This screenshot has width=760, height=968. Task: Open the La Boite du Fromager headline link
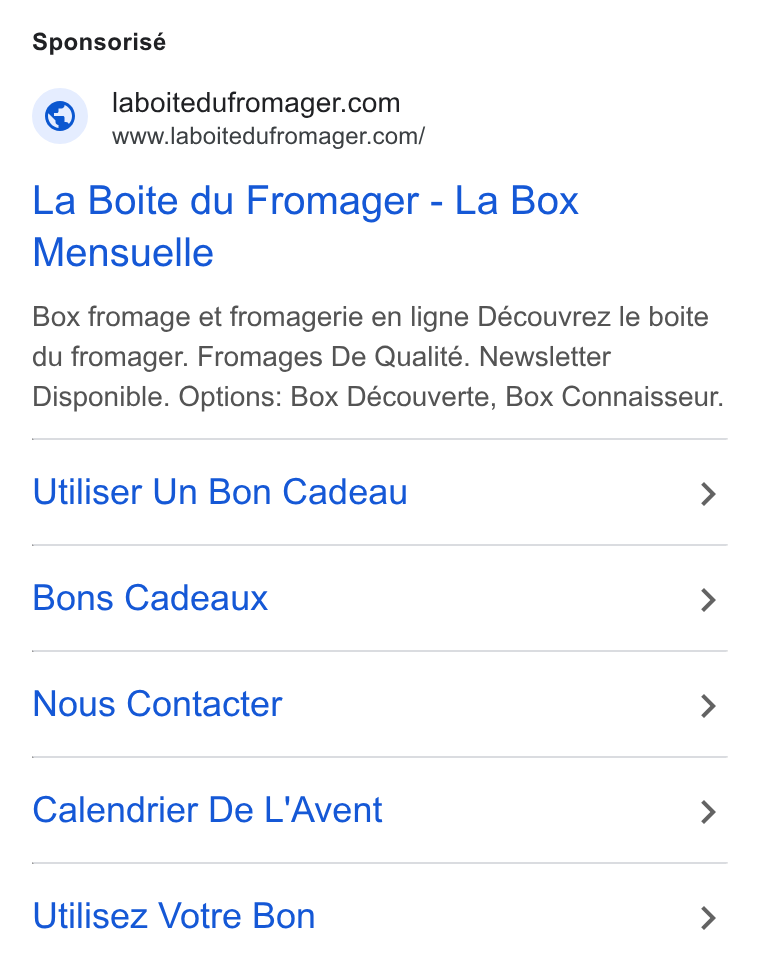[306, 227]
